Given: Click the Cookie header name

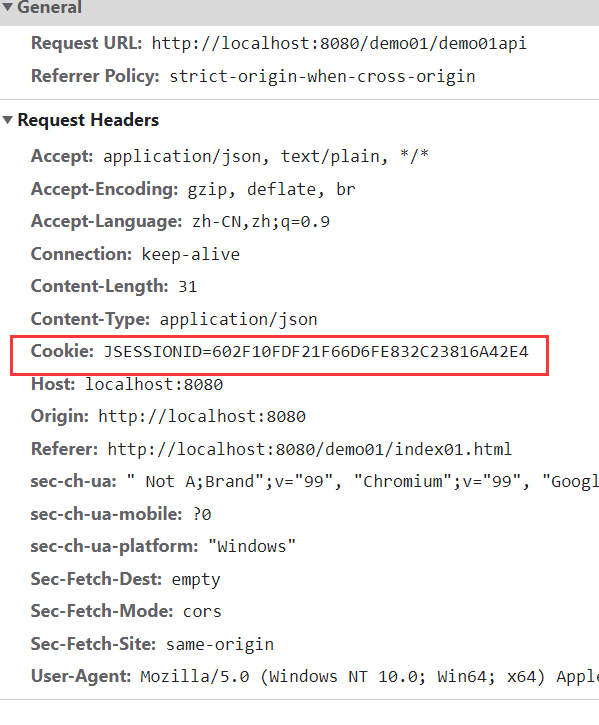Looking at the screenshot, I should coord(62,351).
